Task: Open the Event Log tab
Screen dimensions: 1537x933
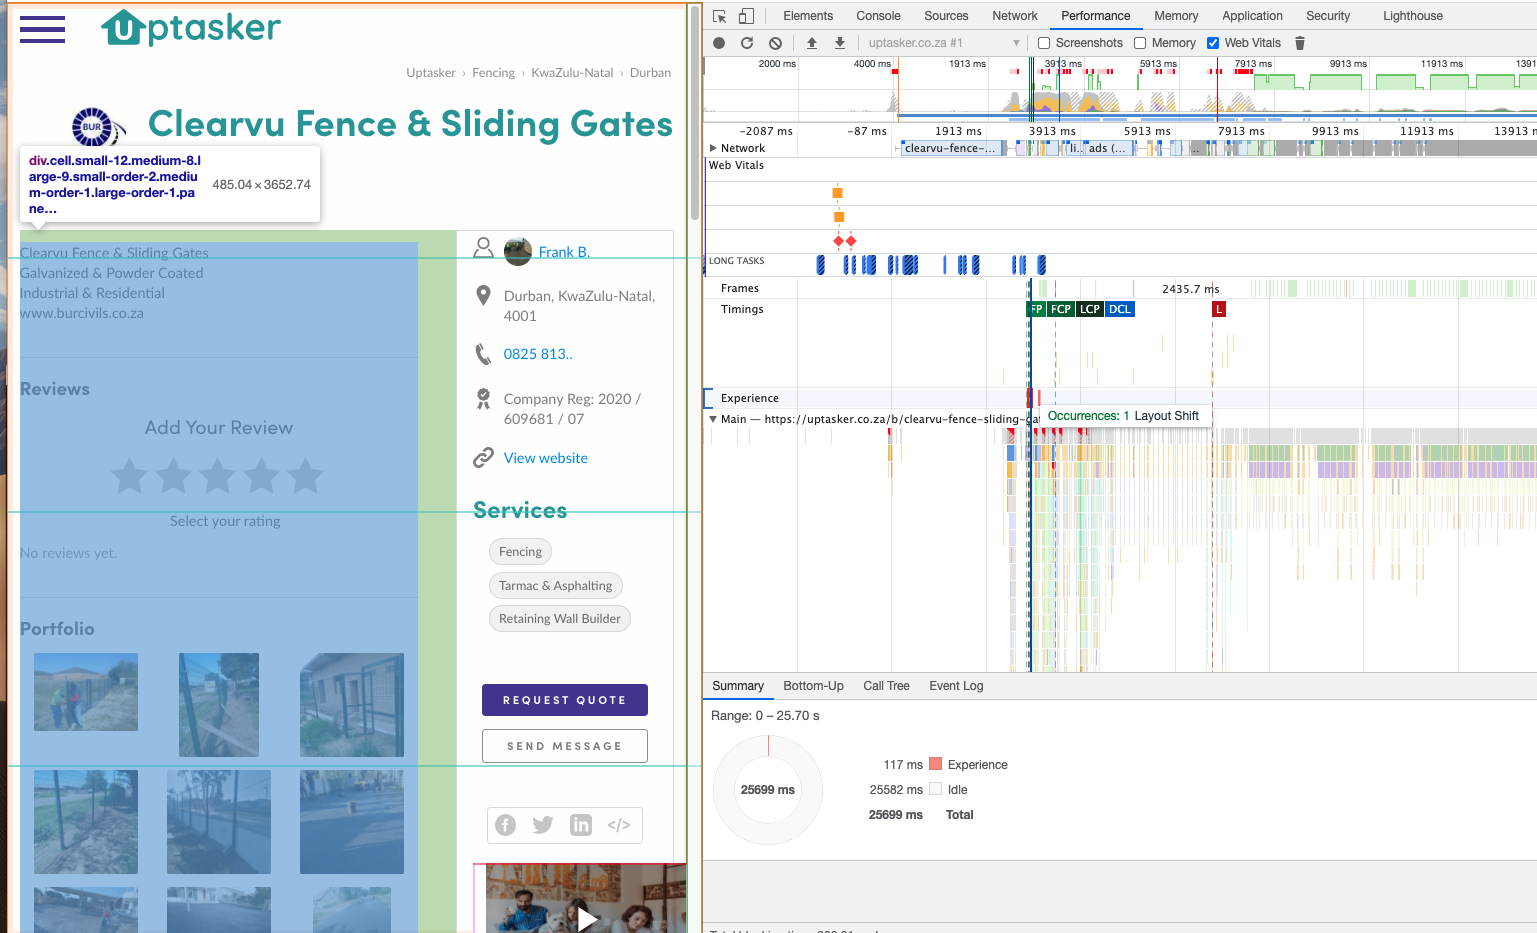Action: pyautogui.click(x=956, y=686)
